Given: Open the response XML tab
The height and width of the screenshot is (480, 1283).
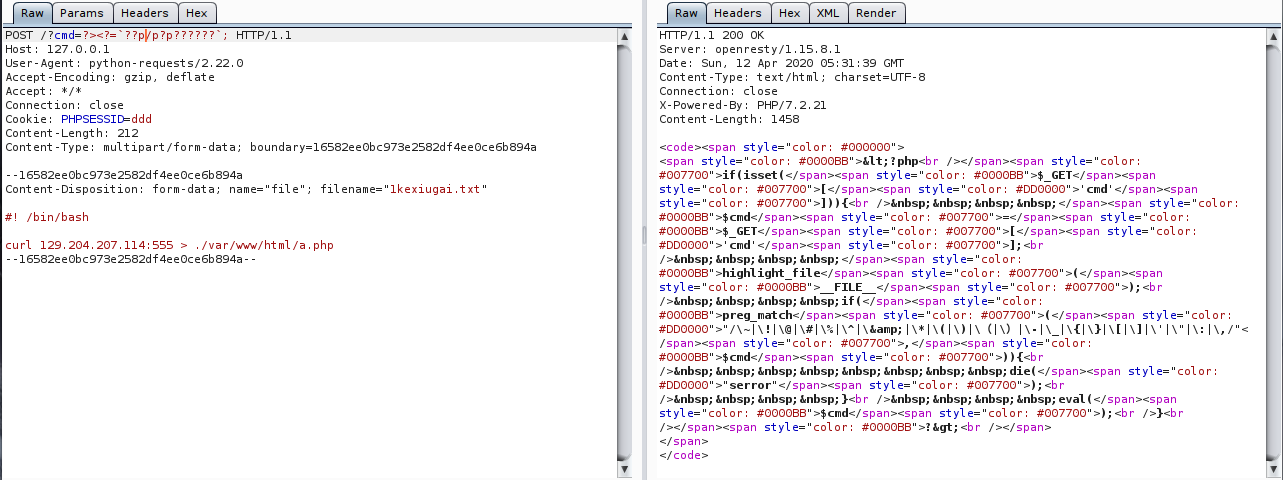Looking at the screenshot, I should [828, 13].
